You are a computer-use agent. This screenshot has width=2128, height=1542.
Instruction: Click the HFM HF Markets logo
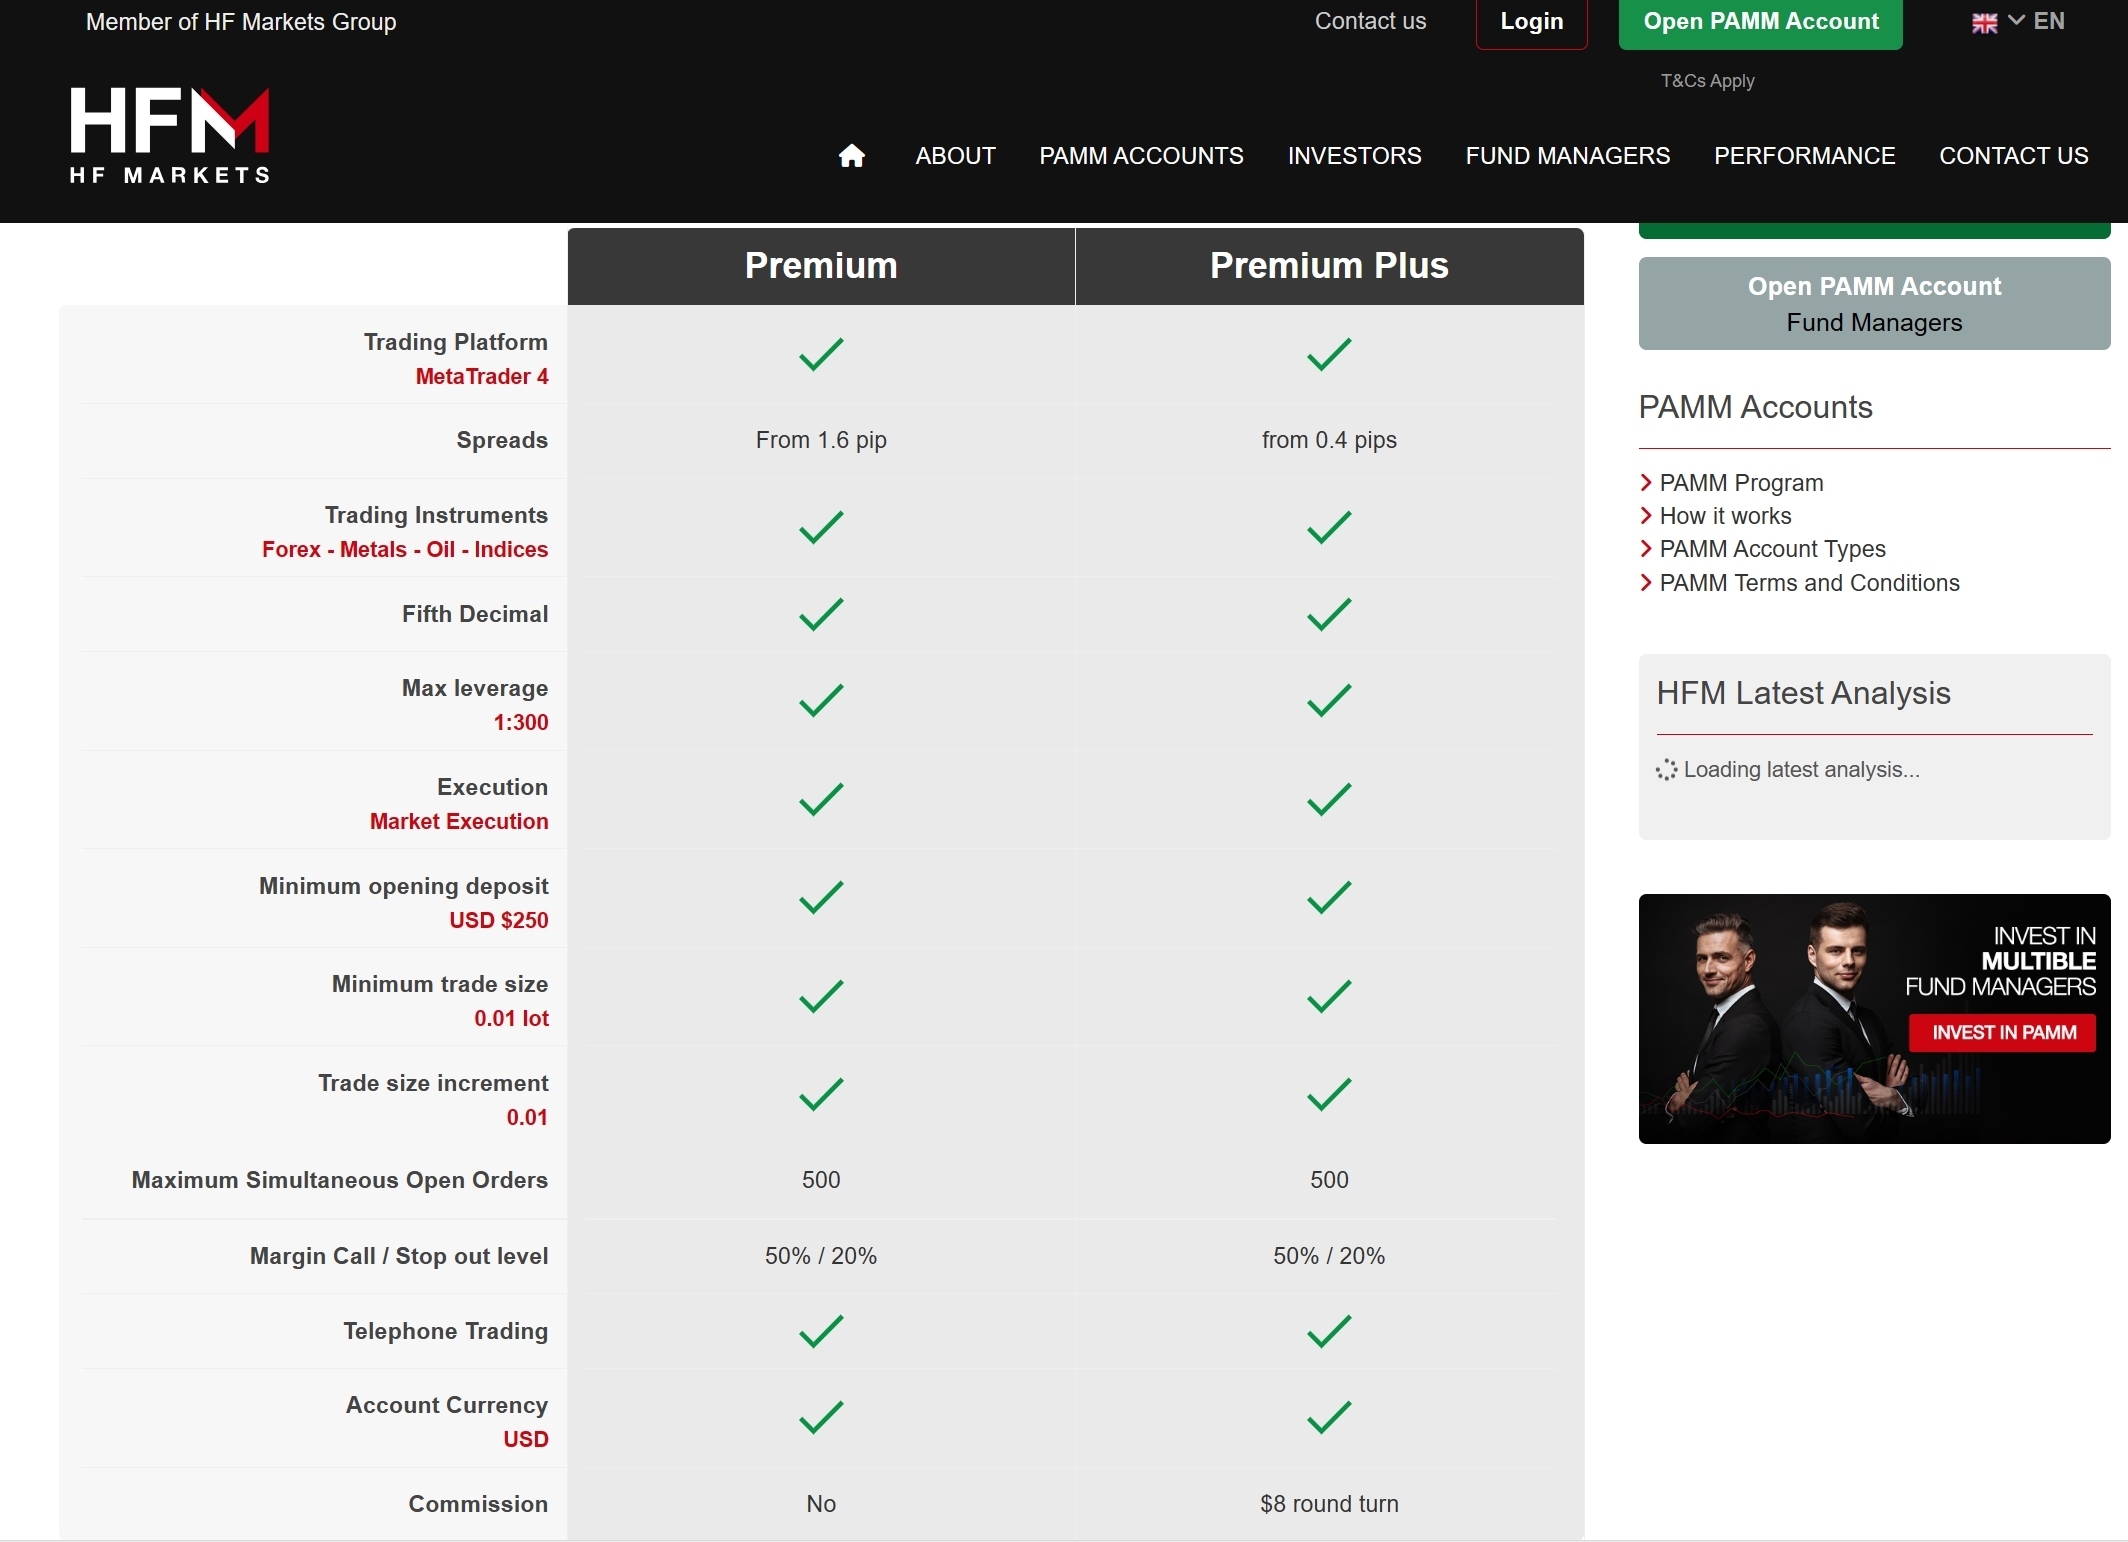(x=170, y=136)
